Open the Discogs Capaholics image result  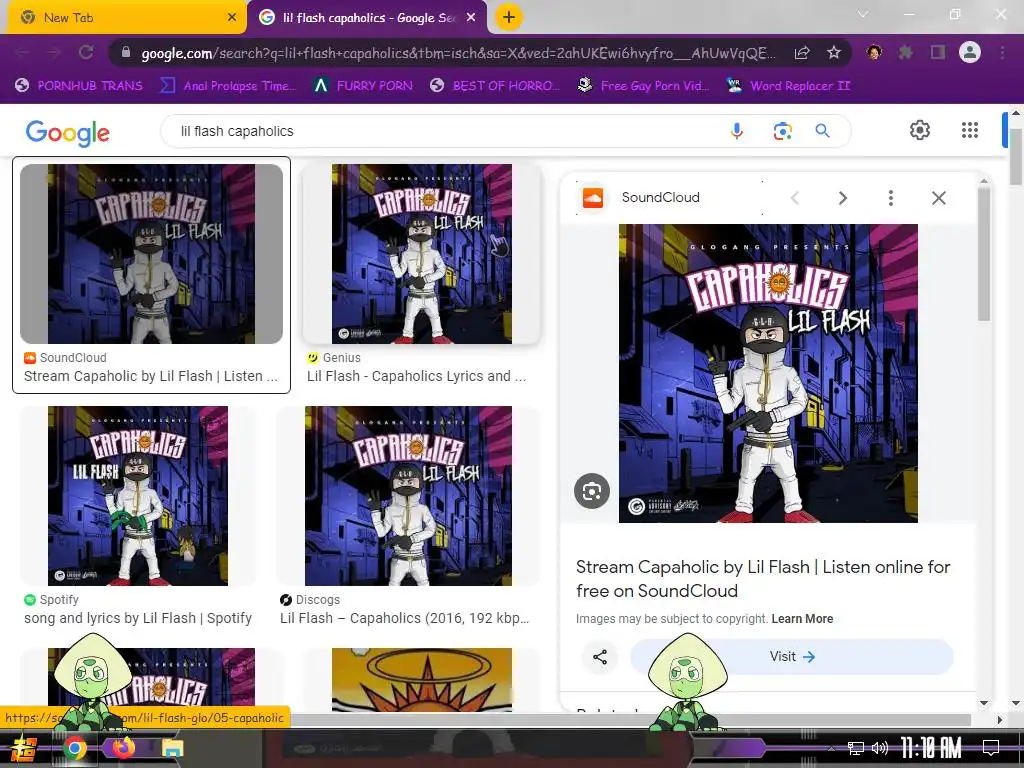(x=408, y=496)
